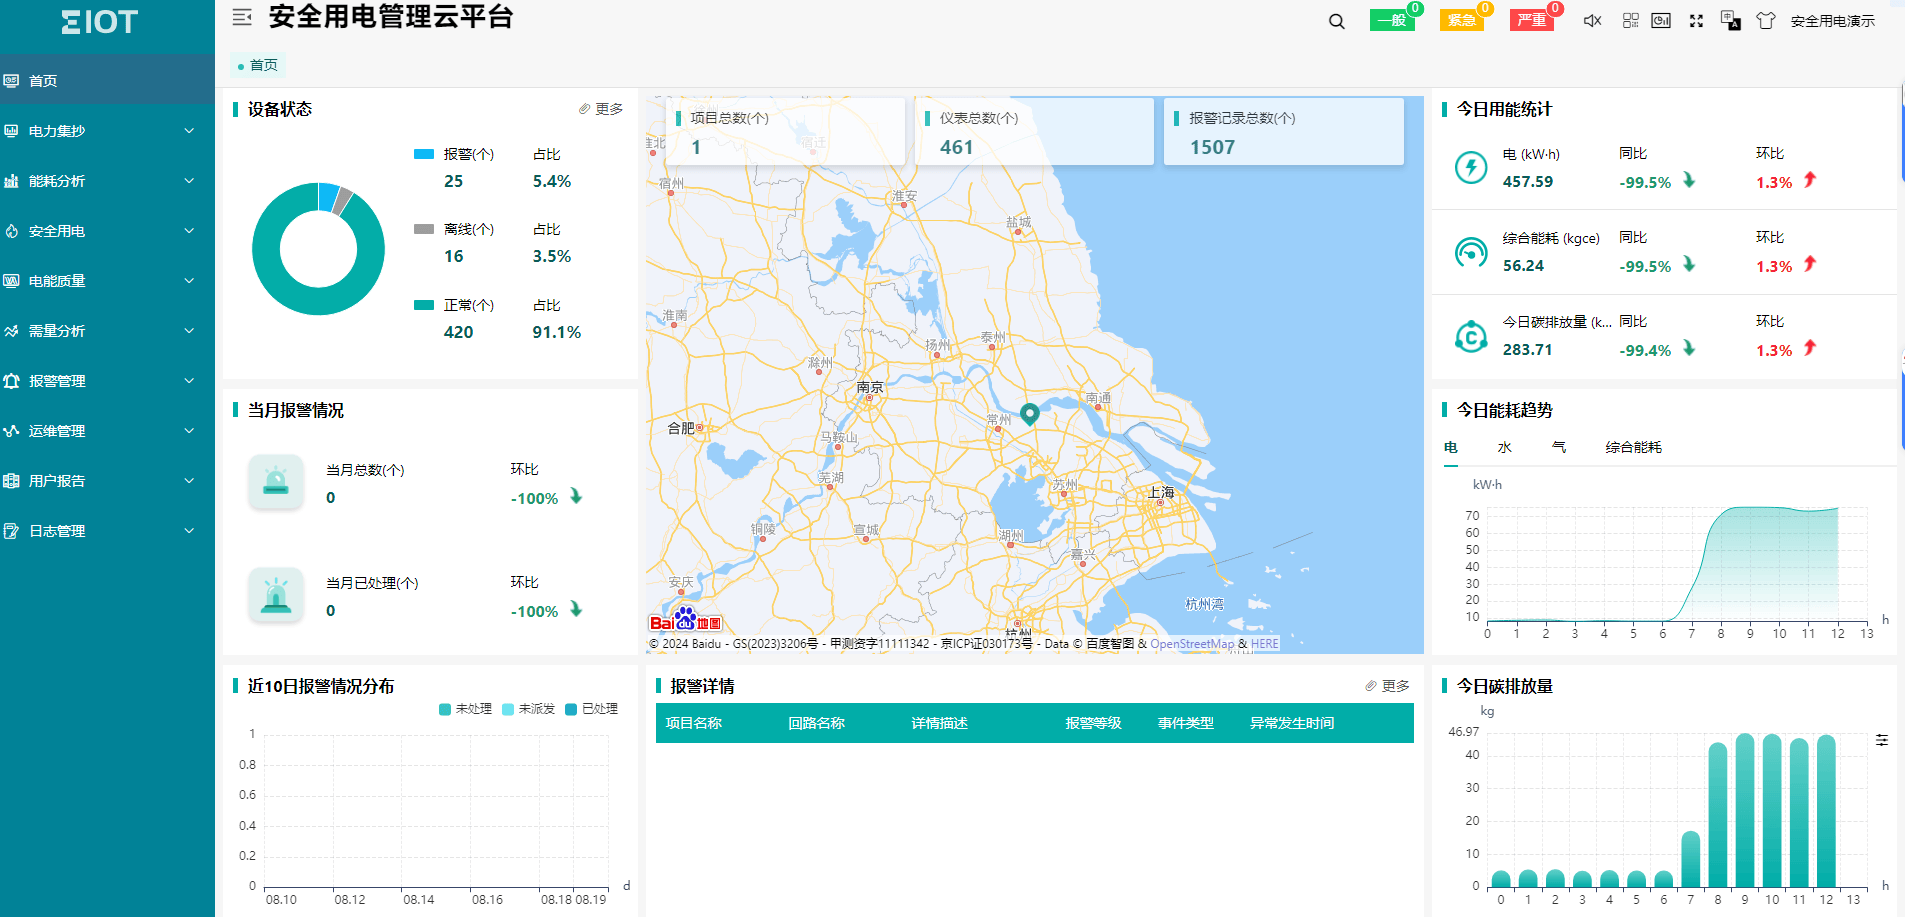Expand 能耗分析 menu chevron
The image size is (1905, 917).
click(x=189, y=181)
